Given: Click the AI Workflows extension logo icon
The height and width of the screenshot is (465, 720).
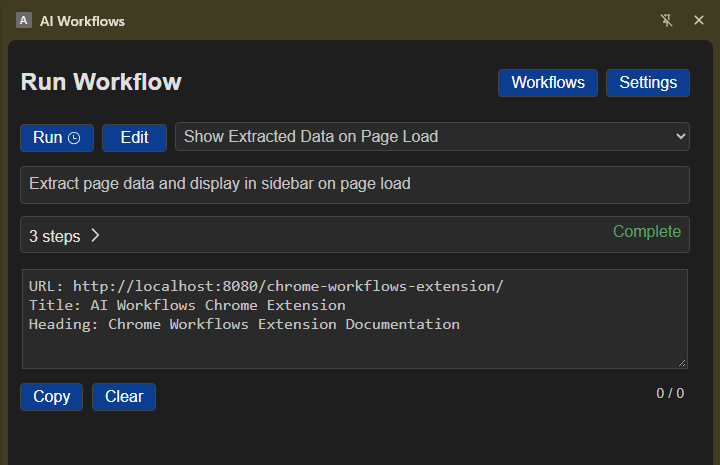Looking at the screenshot, I should 24,20.
